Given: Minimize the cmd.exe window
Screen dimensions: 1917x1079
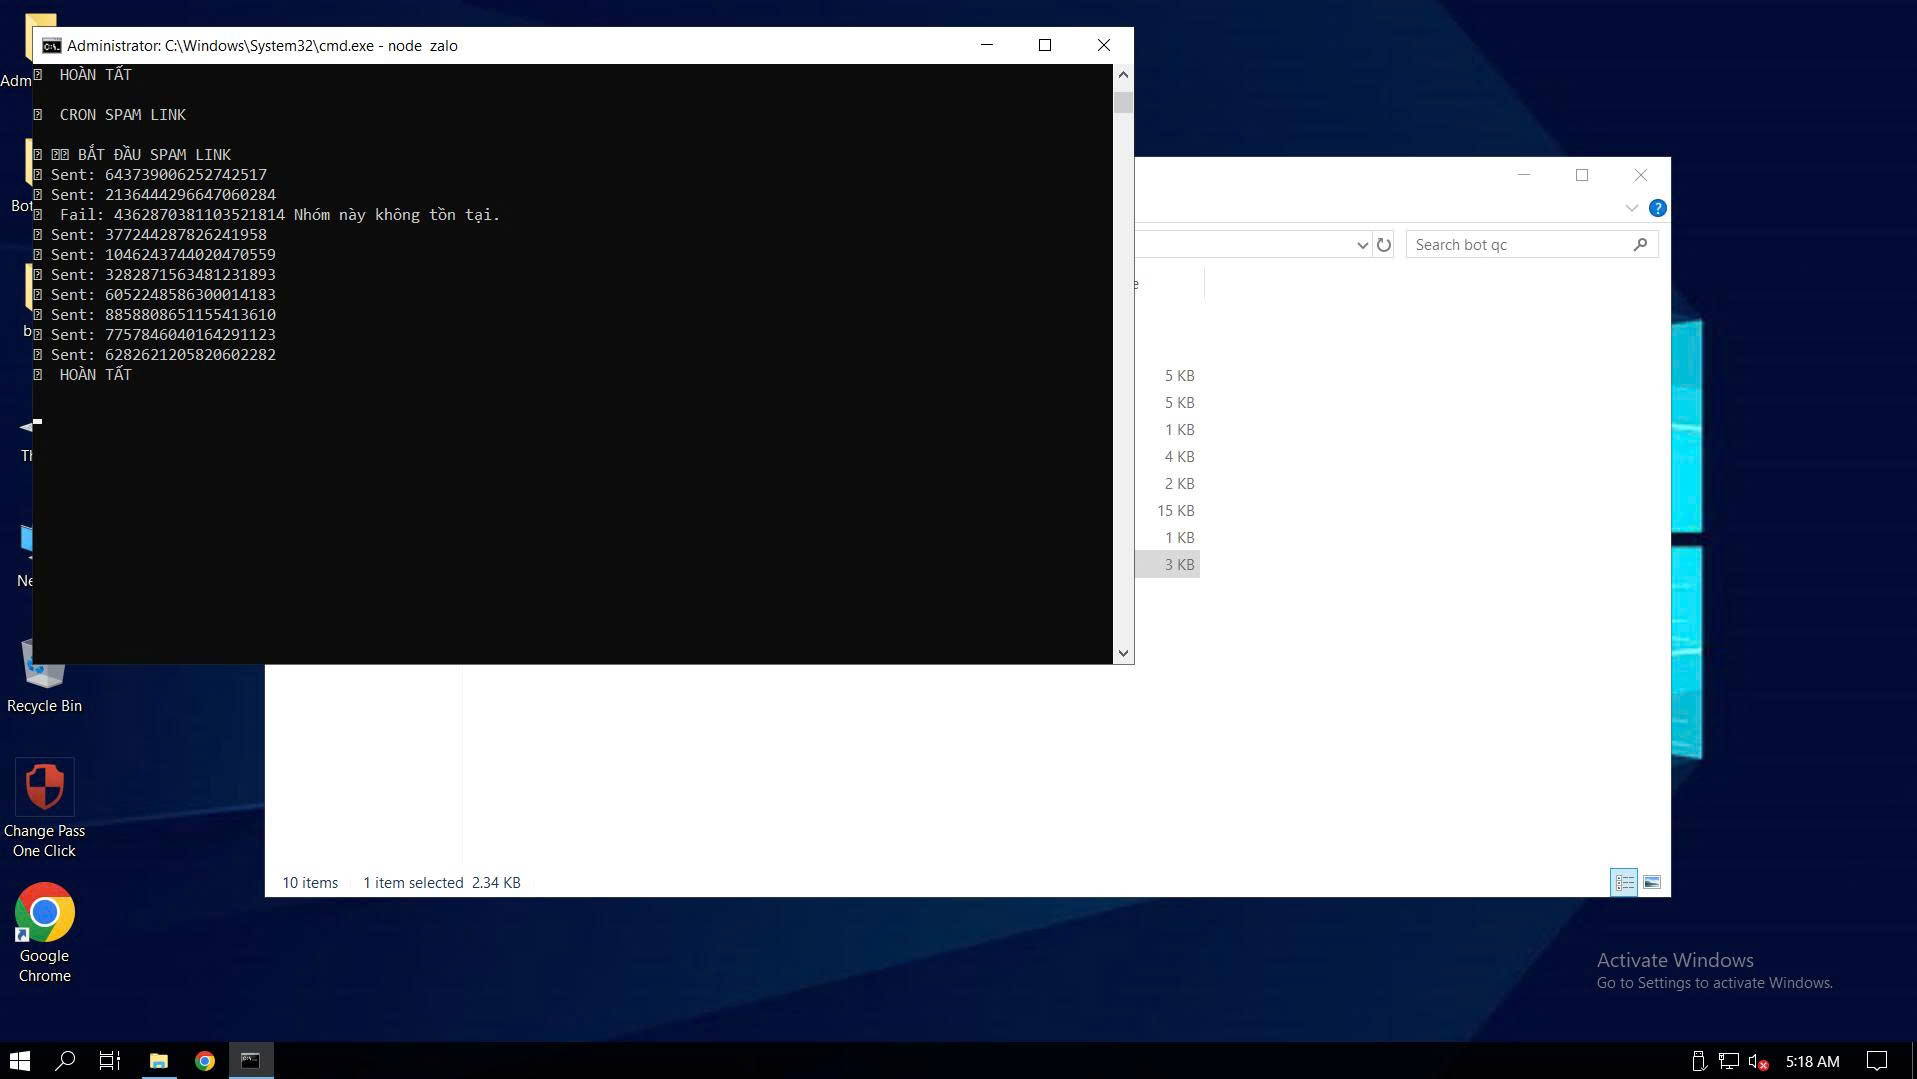Looking at the screenshot, I should (x=987, y=45).
